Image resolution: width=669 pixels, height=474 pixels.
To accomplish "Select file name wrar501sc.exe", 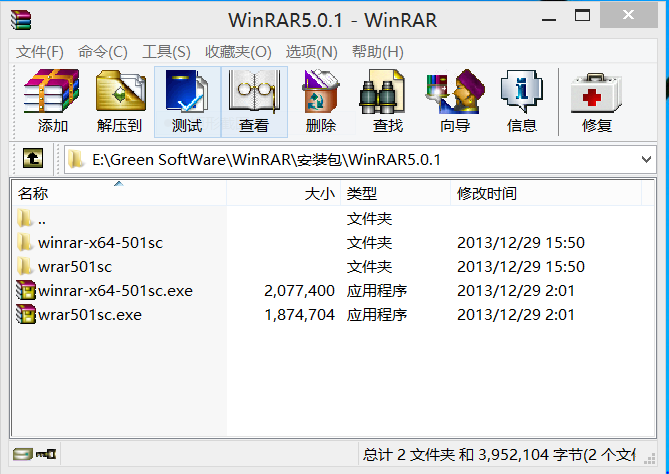I will point(90,315).
